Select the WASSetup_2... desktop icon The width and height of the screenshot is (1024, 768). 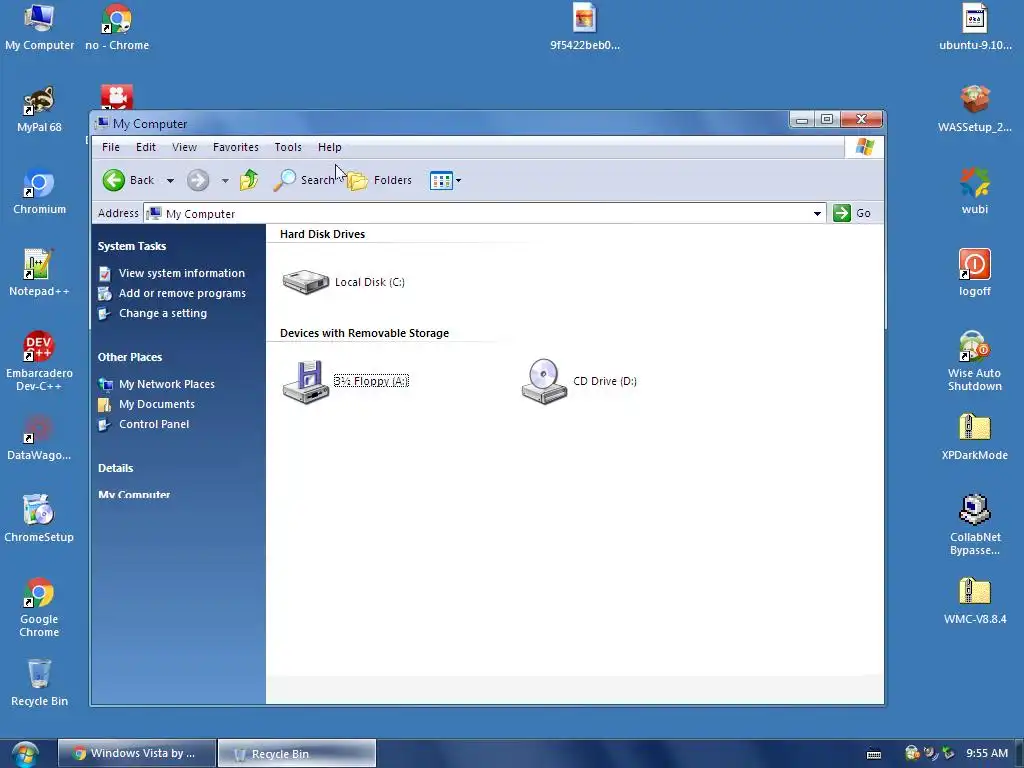[x=975, y=110]
